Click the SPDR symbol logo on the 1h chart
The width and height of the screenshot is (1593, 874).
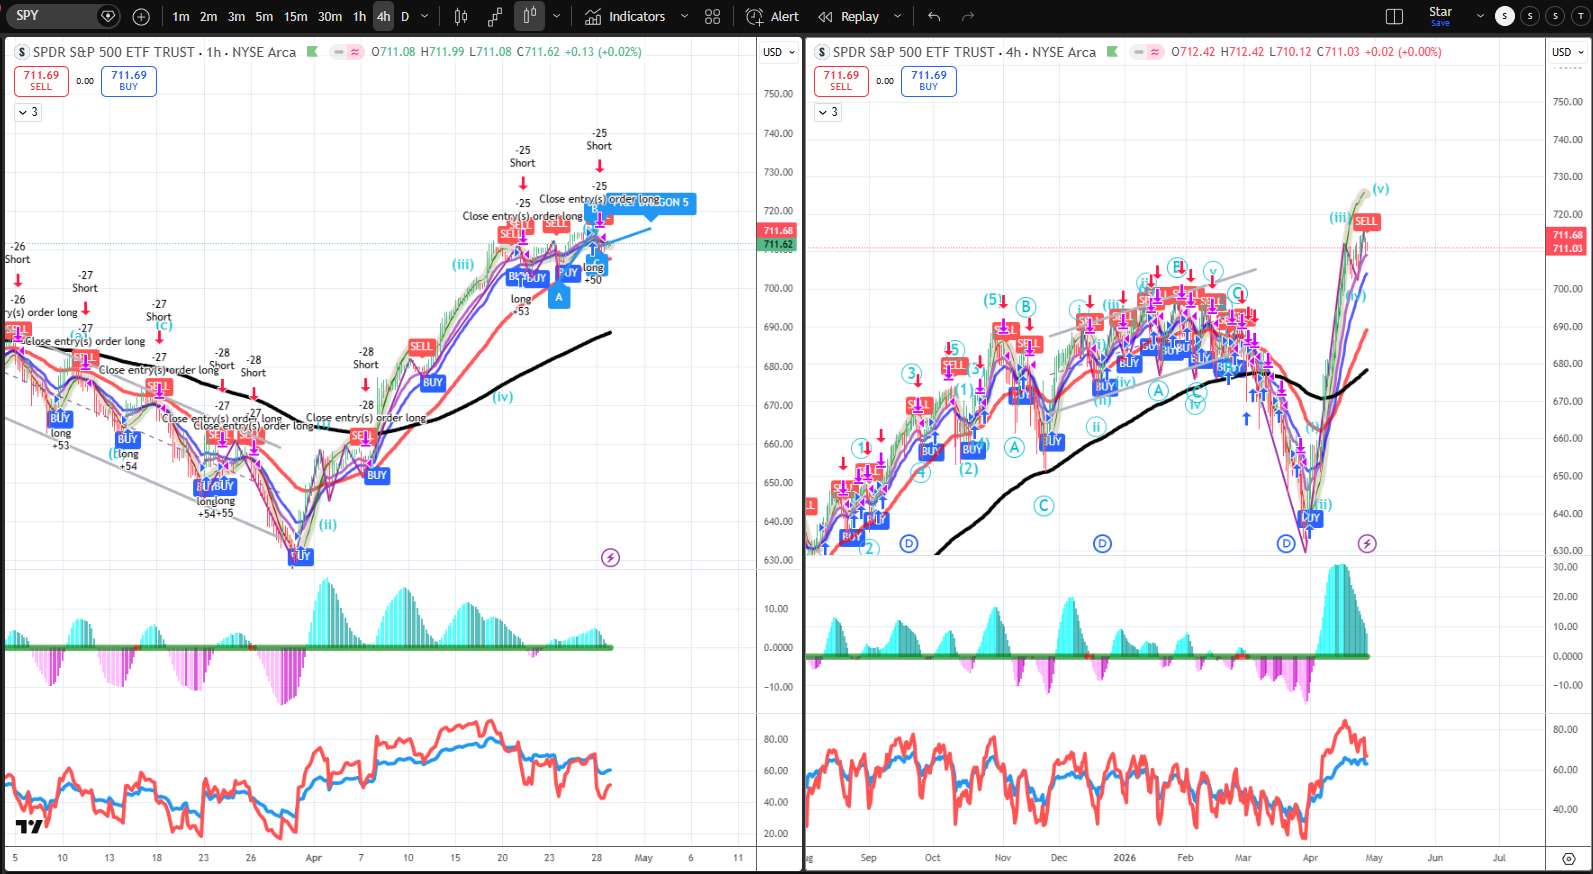tap(22, 52)
